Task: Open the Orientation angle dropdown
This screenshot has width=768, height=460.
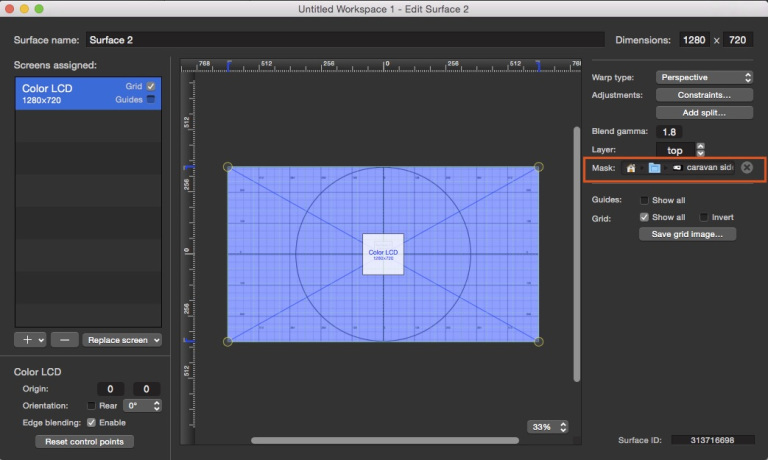Action: [x=141, y=405]
